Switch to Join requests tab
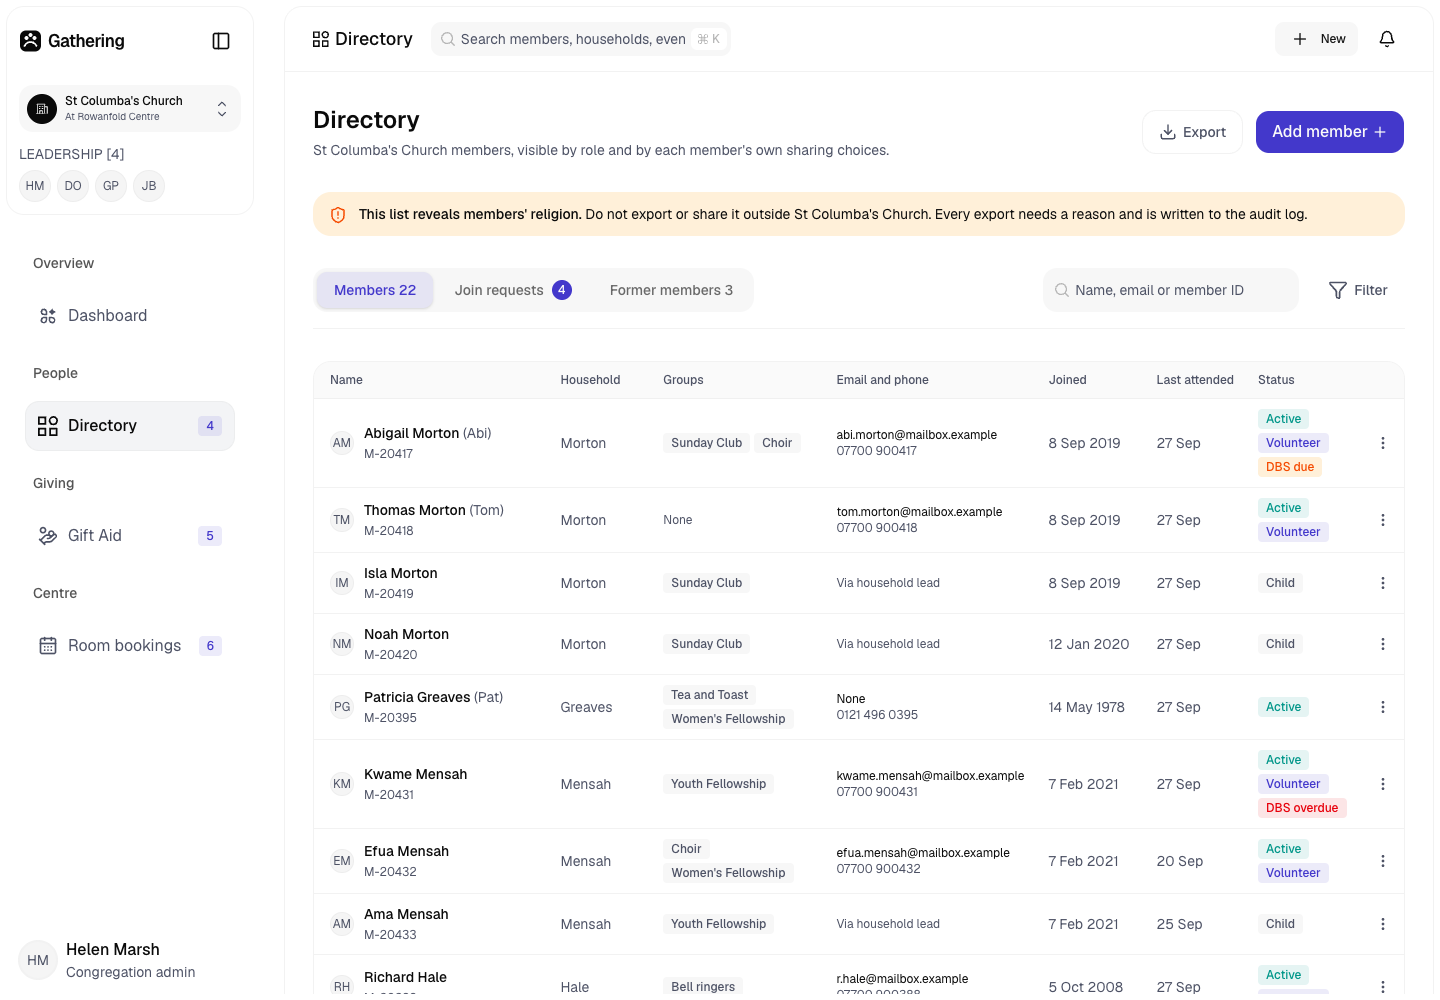 coord(513,290)
